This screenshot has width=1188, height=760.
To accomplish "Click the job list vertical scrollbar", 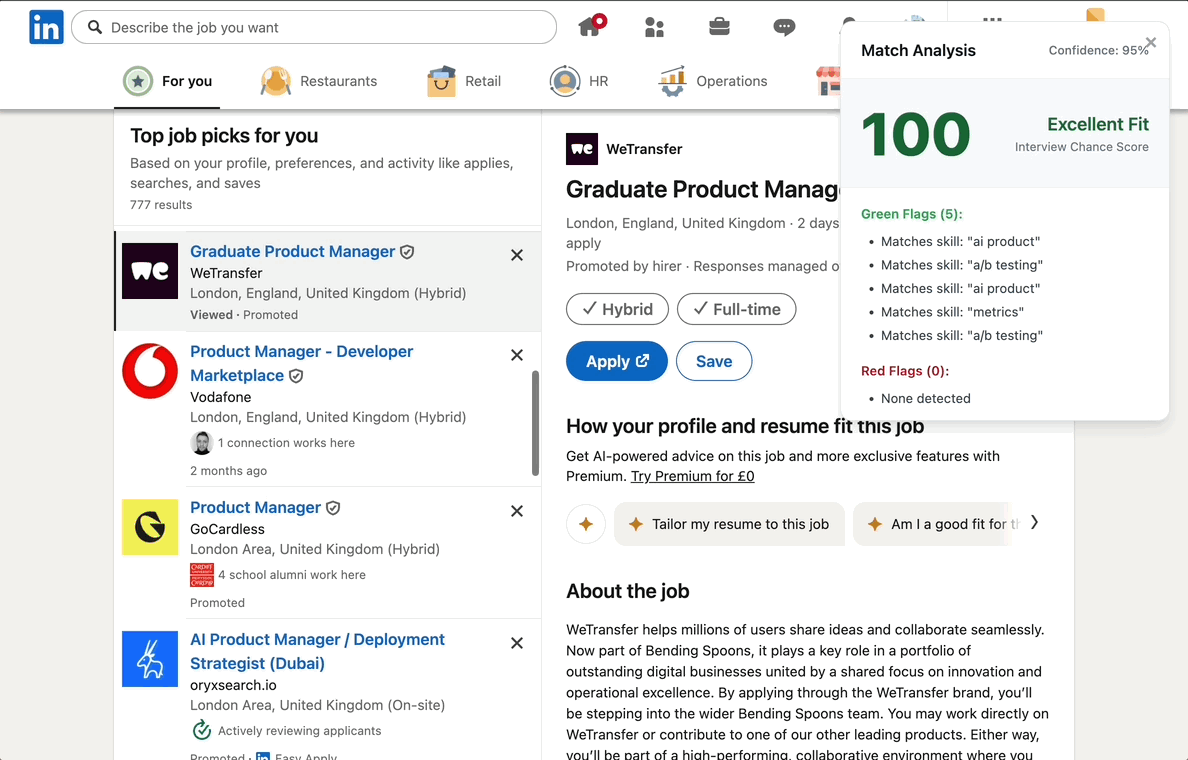I will (535, 423).
